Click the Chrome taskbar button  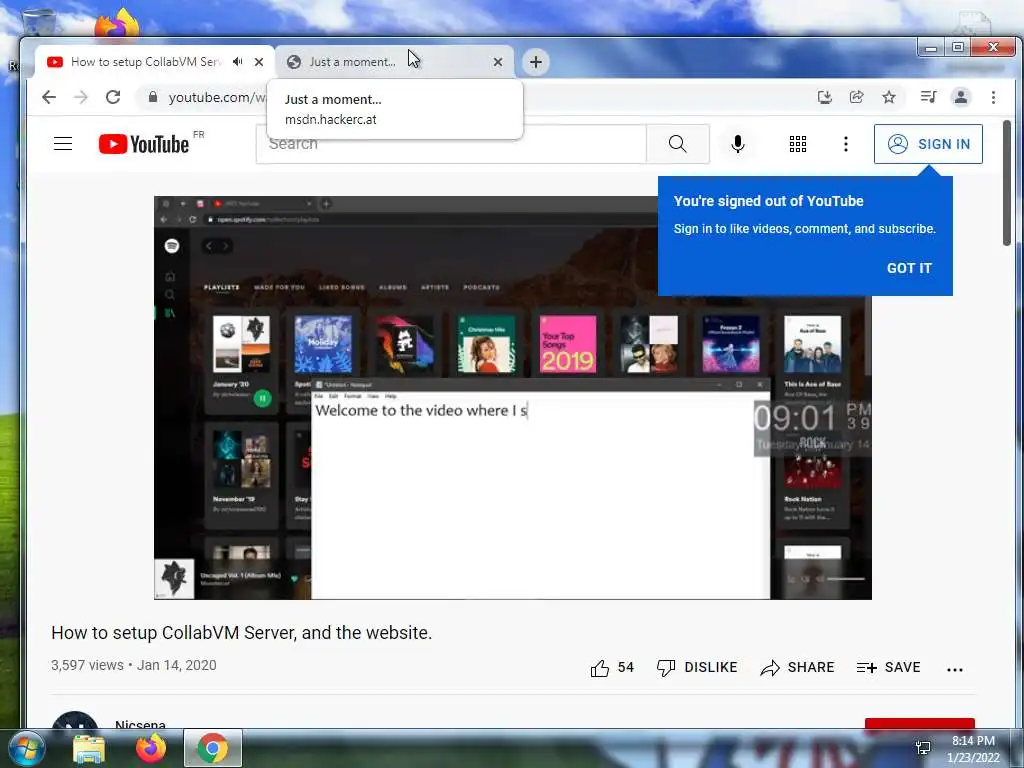(213, 748)
